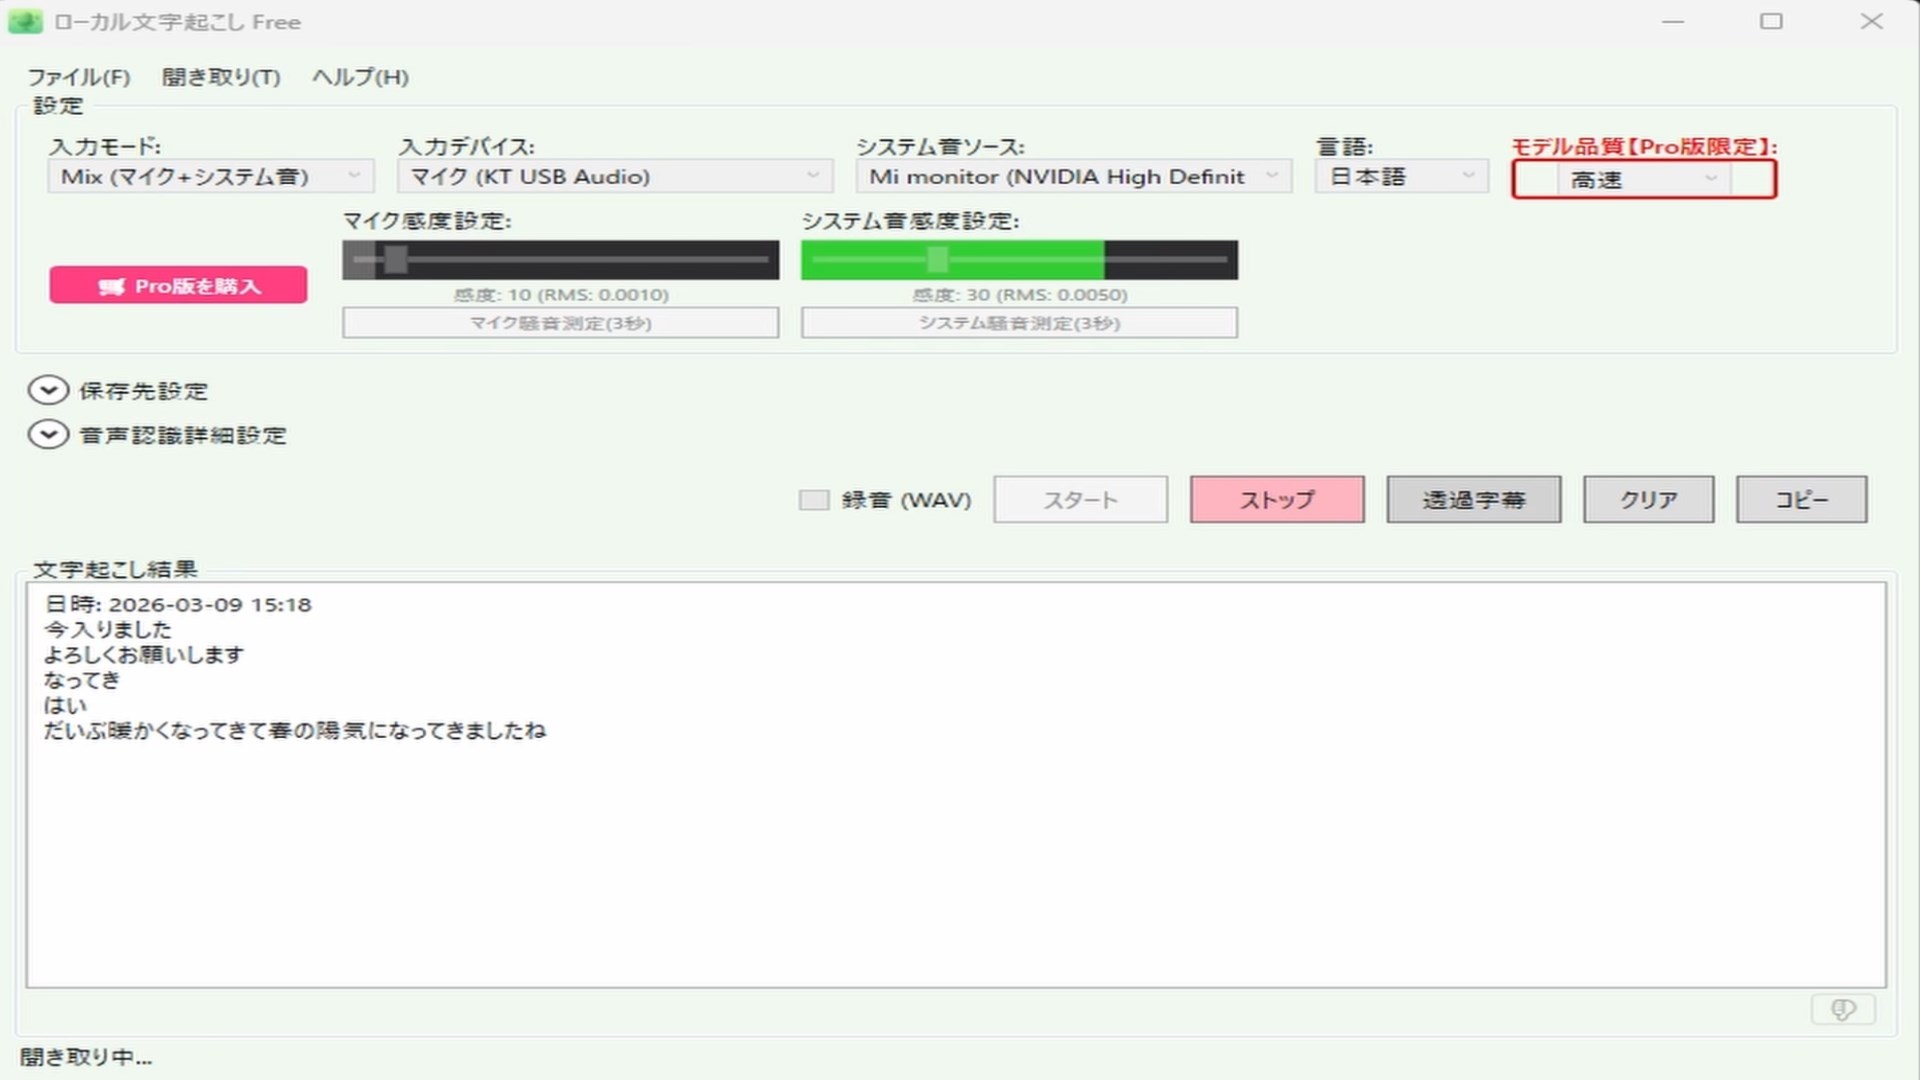Enable the 録音 (WAV) checkbox
The image size is (1920, 1080).
[814, 500]
